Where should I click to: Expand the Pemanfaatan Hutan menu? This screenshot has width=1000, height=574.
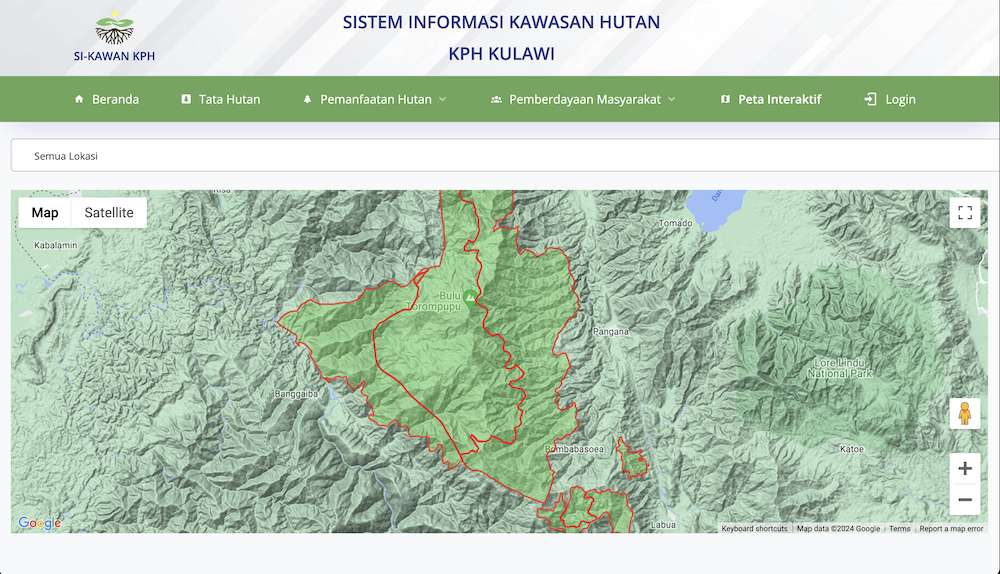click(375, 99)
